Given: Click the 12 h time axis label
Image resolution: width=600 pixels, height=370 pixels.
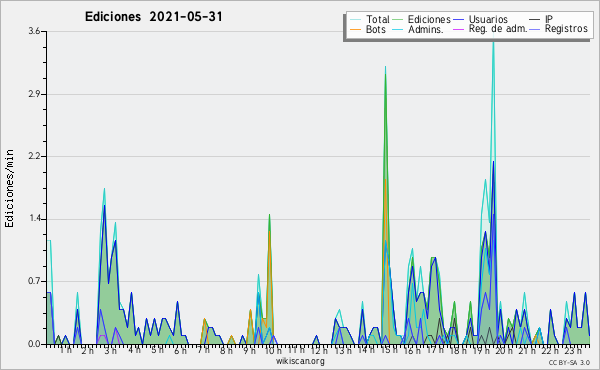Looking at the screenshot, I should [x=319, y=350].
